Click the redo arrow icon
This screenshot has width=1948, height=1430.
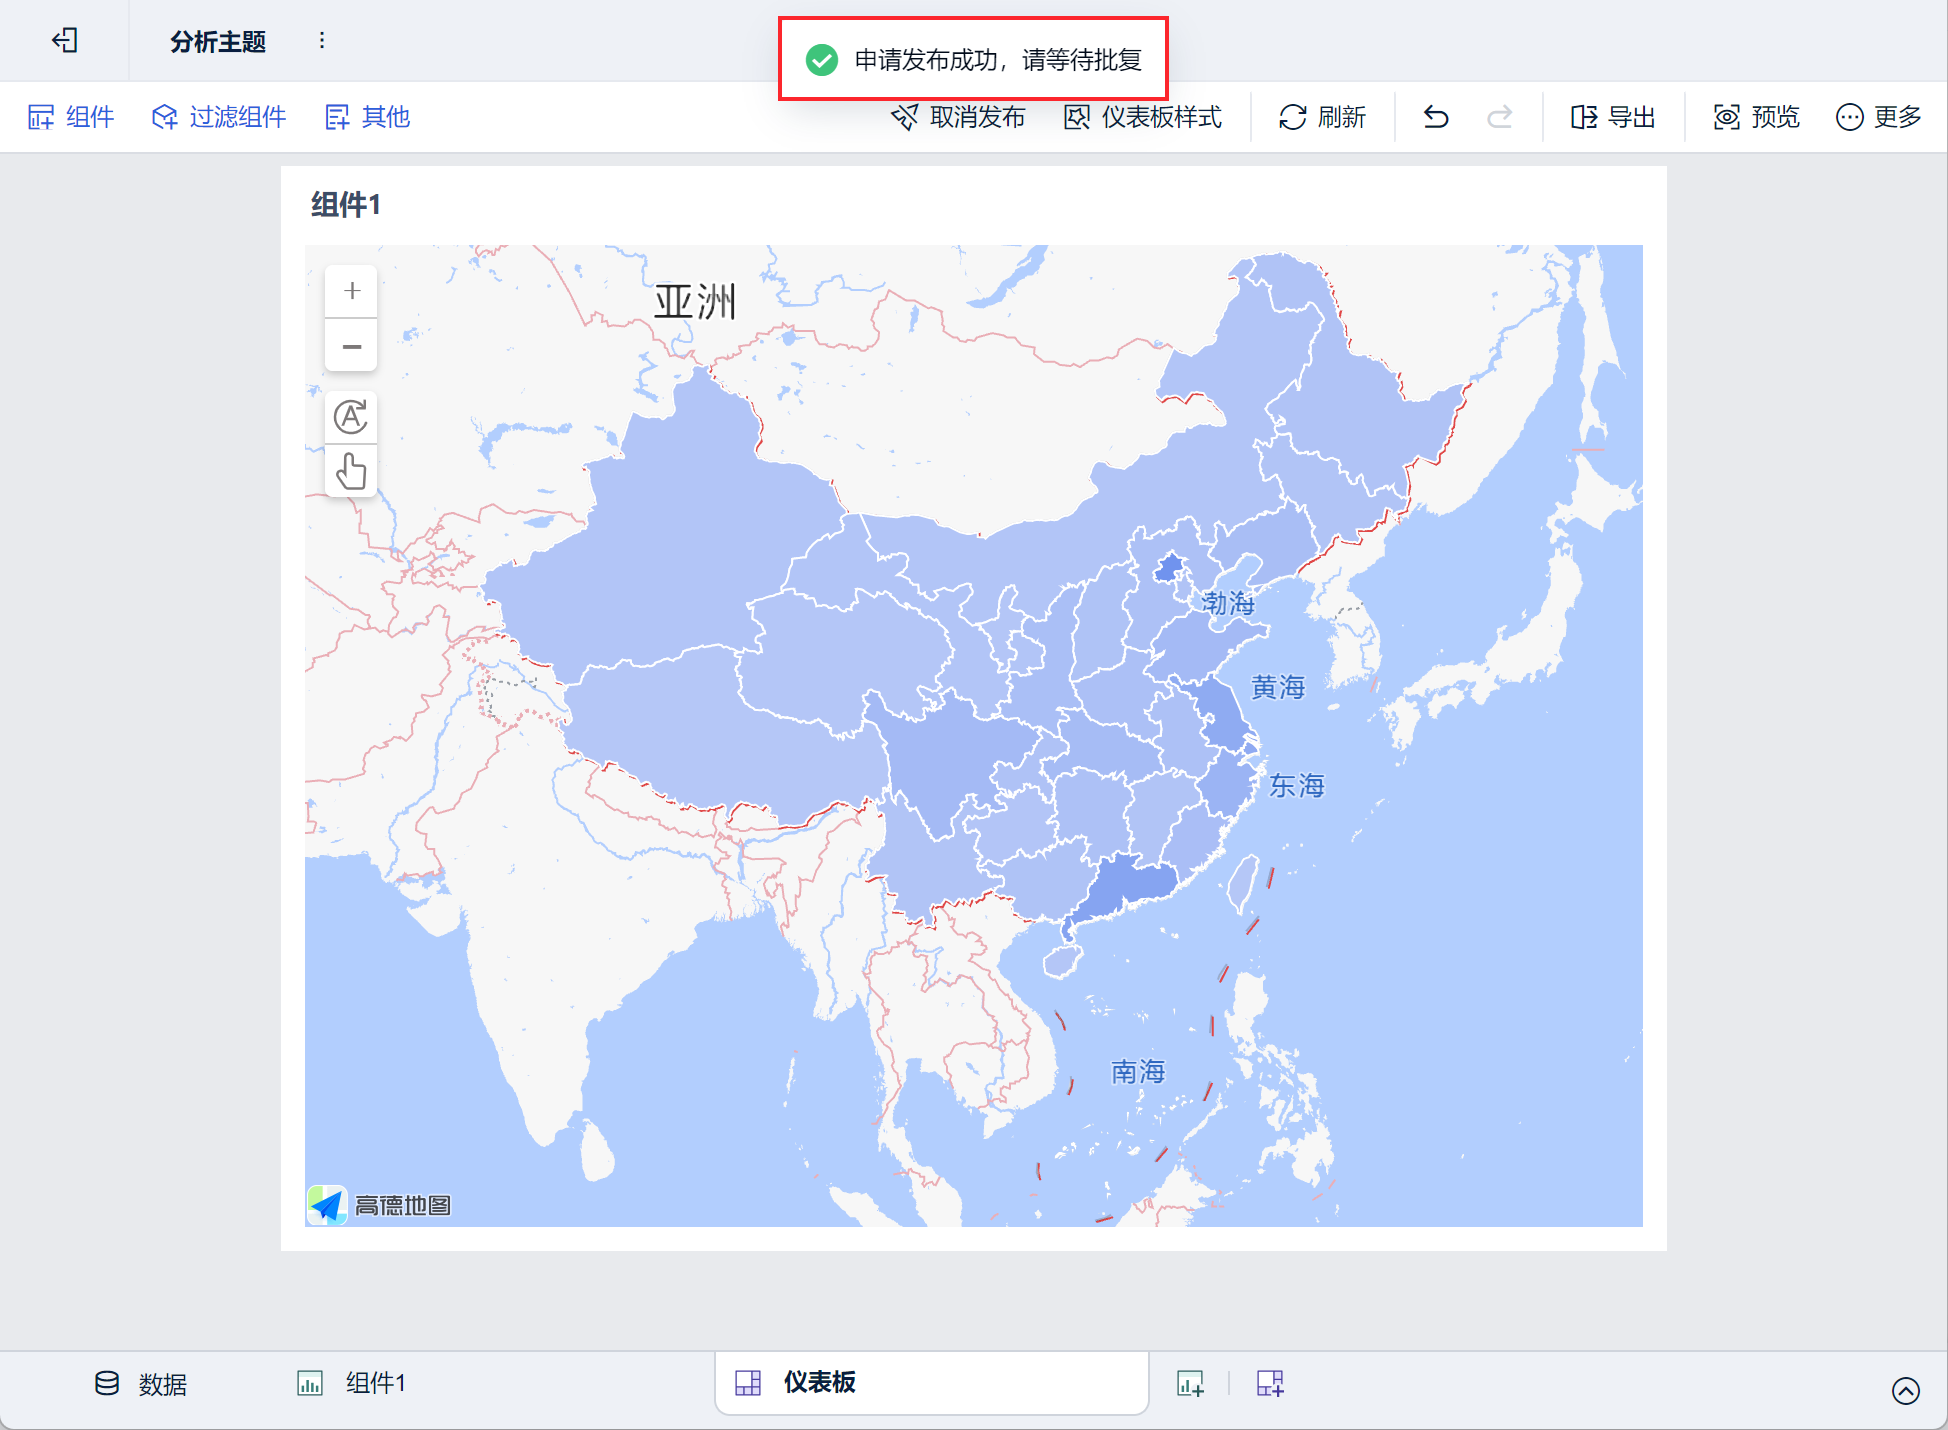click(1499, 117)
